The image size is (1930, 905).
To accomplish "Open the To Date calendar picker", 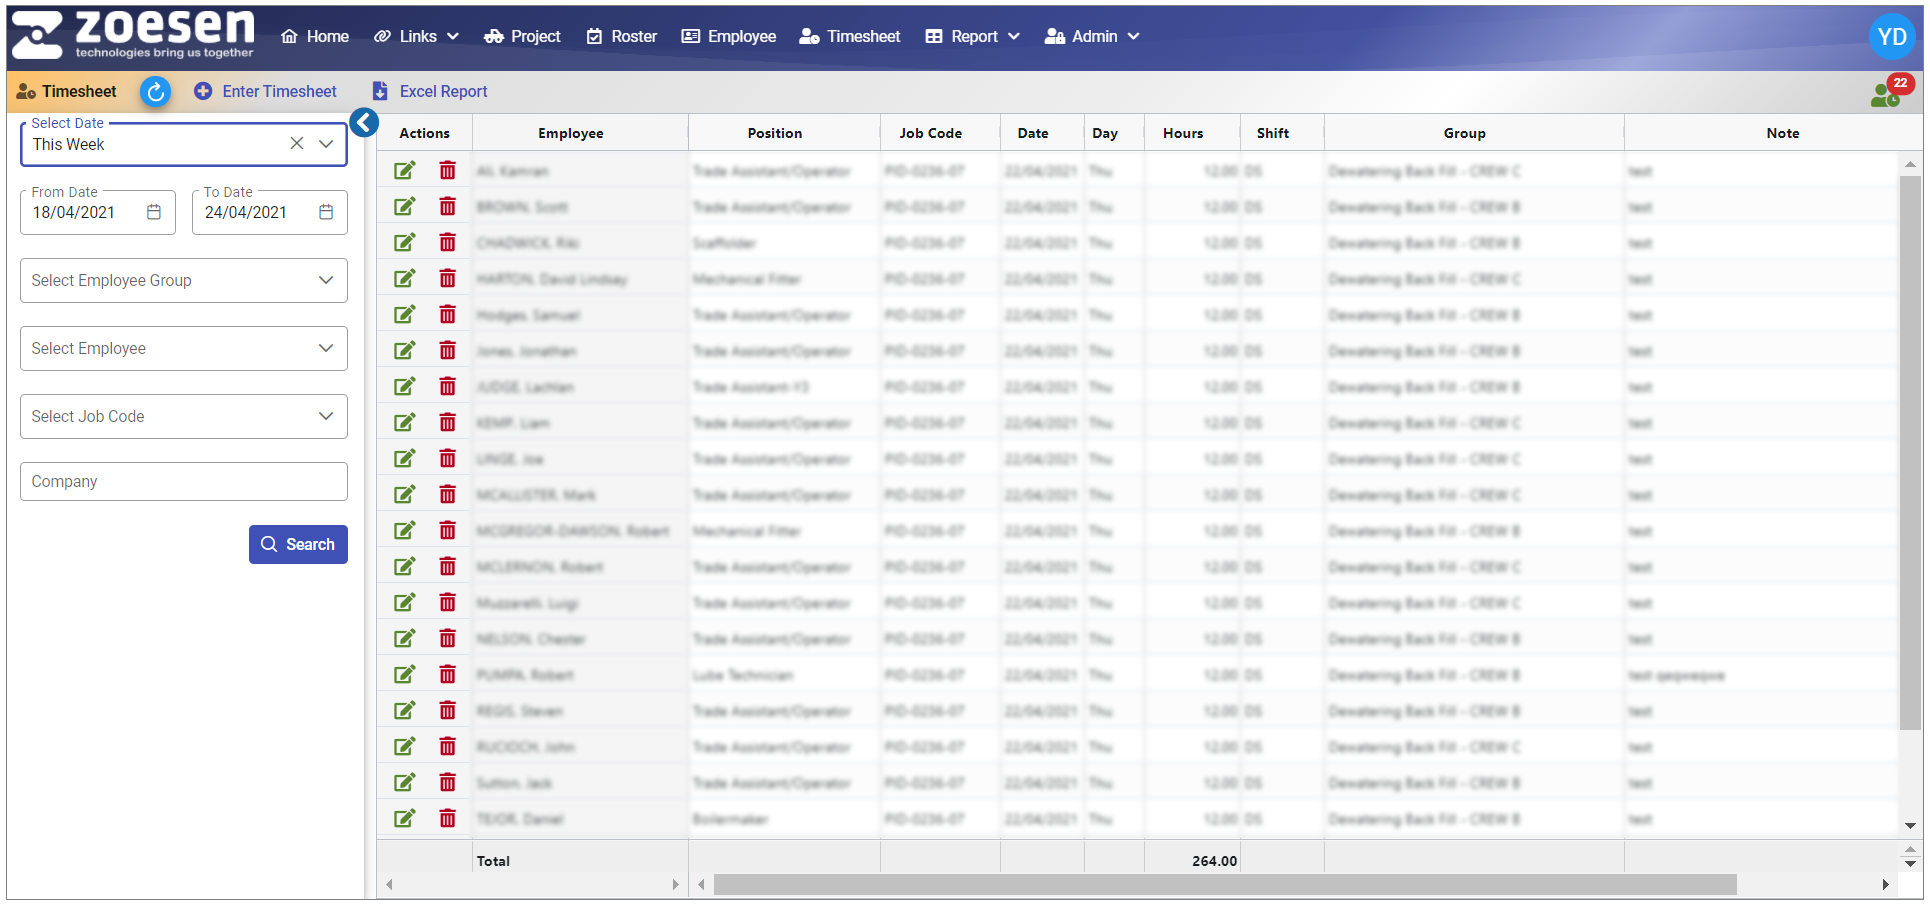I will point(326,212).
